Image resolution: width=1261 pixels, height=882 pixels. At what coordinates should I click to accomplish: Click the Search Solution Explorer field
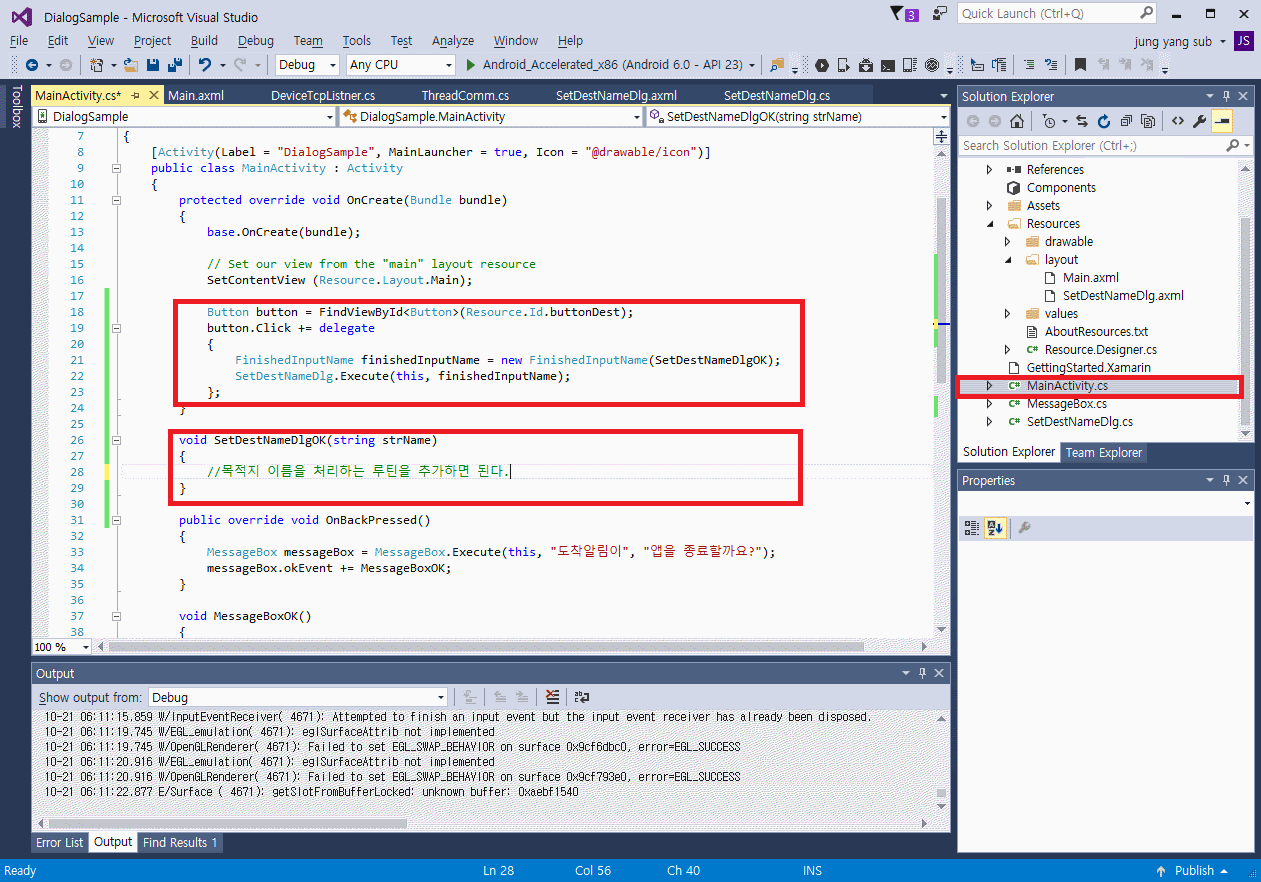[x=1105, y=145]
